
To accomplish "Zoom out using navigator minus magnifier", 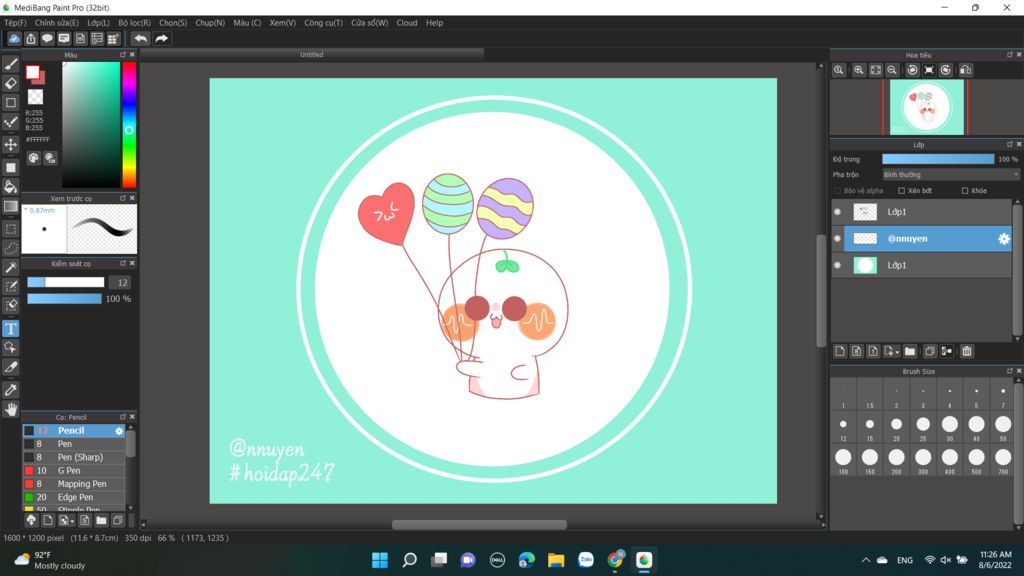I will 892,70.
